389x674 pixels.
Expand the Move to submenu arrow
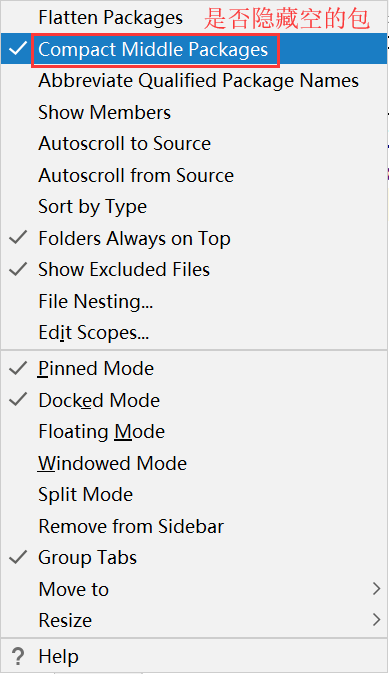click(377, 588)
